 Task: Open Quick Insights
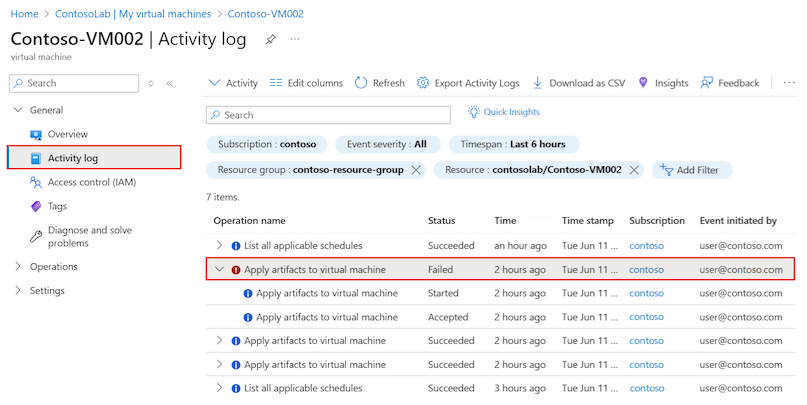[504, 113]
